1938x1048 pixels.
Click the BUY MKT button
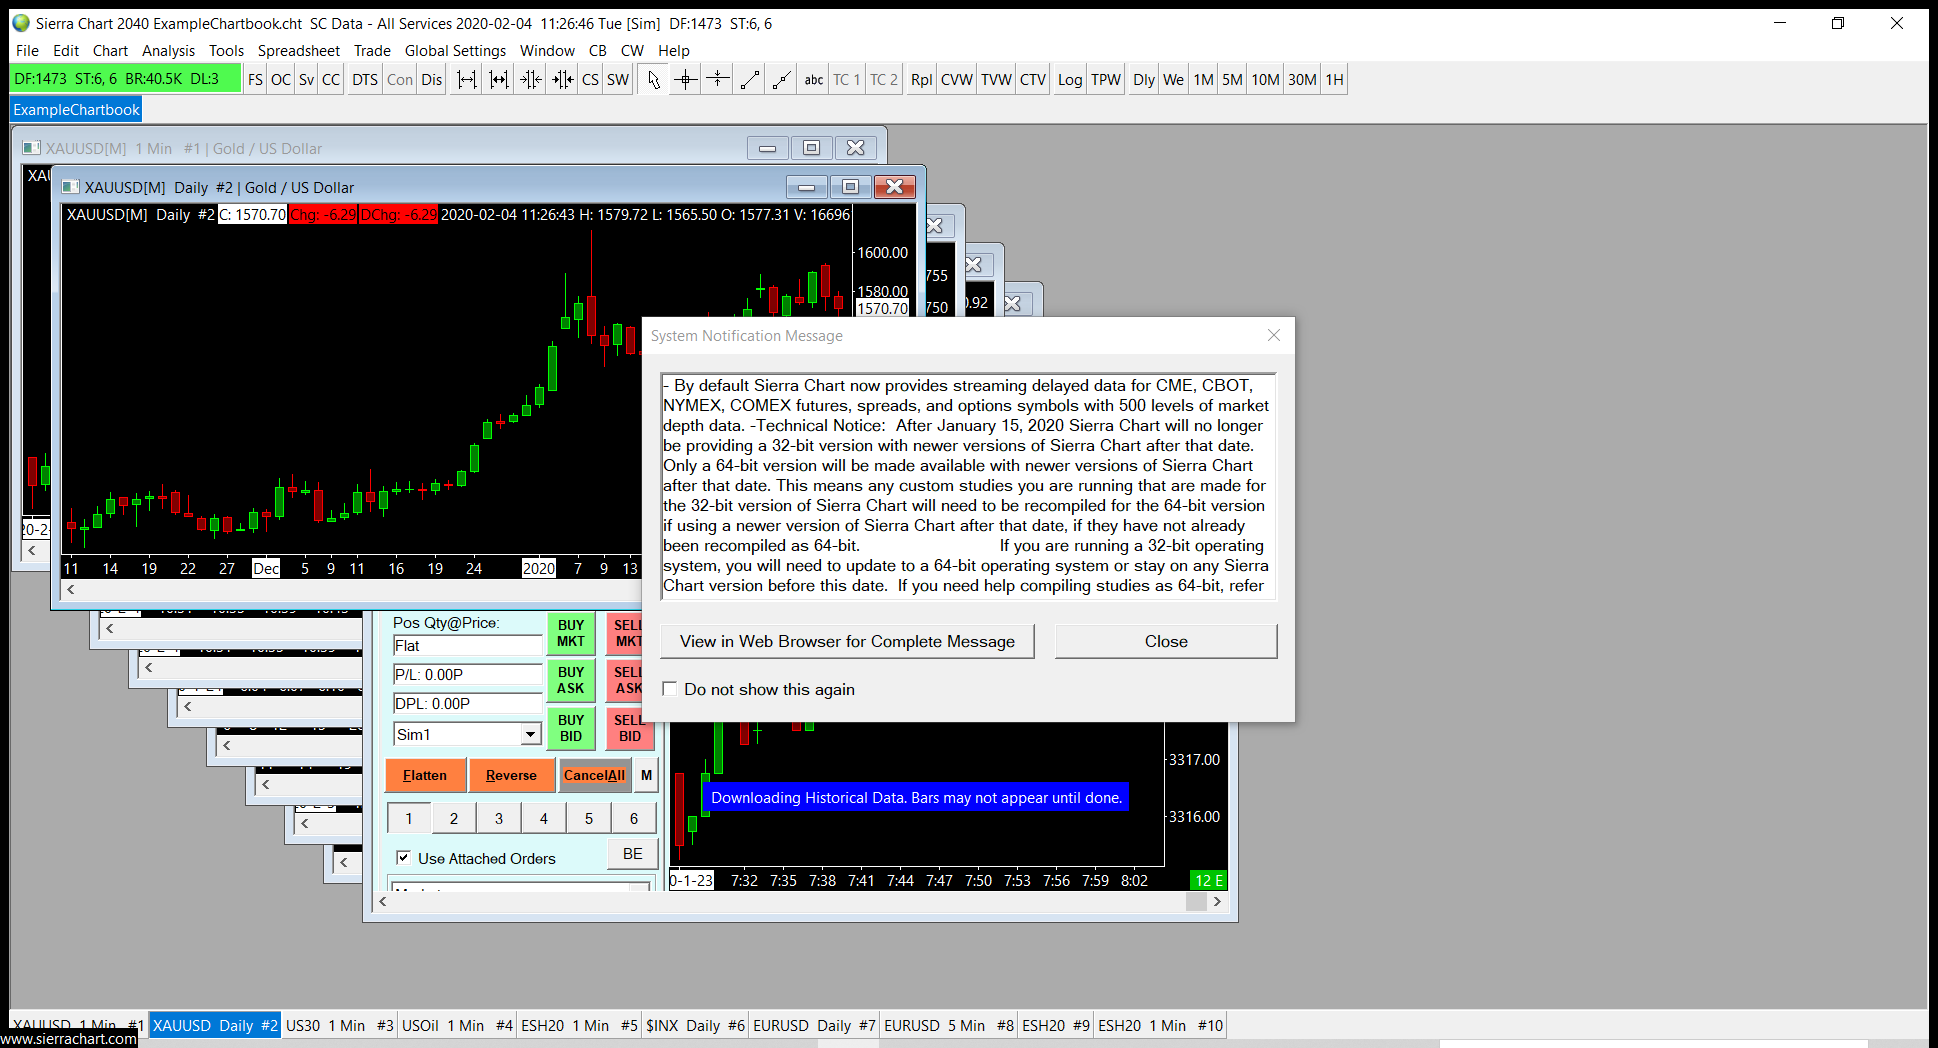coord(571,633)
